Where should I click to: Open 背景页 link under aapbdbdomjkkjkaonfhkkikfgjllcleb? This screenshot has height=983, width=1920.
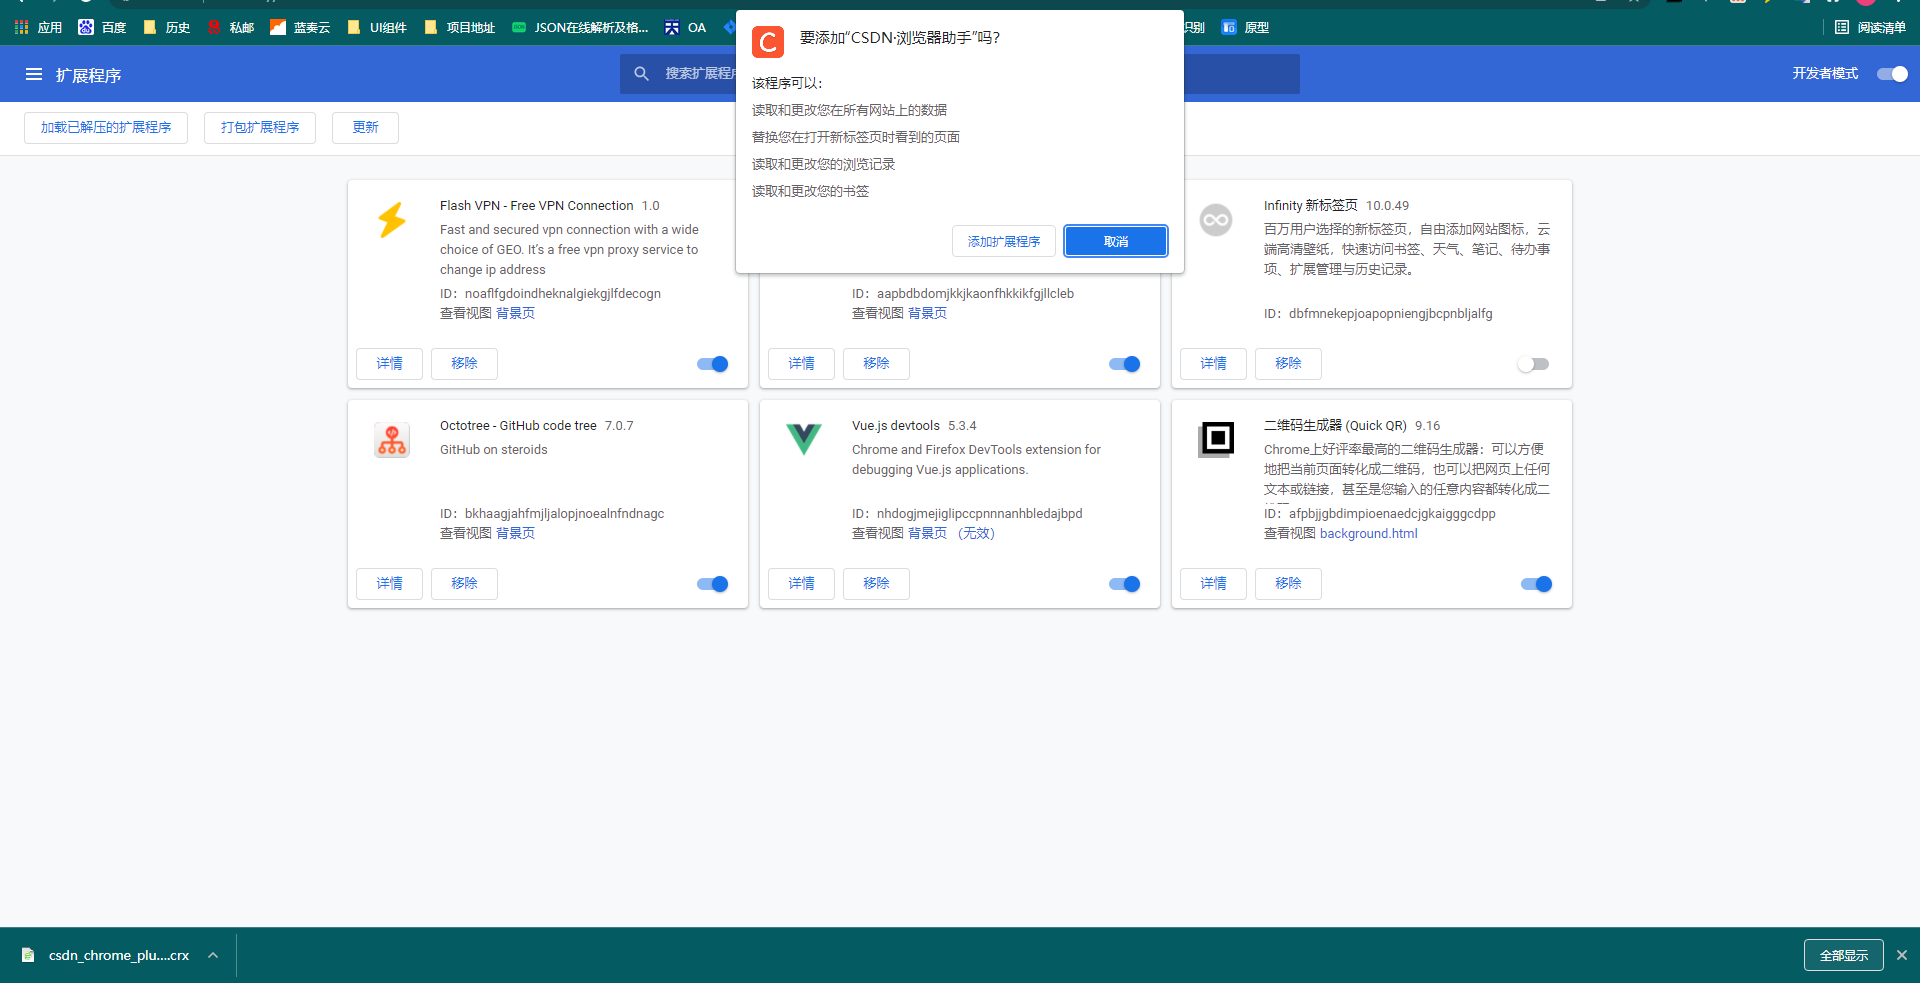pyautogui.click(x=927, y=313)
